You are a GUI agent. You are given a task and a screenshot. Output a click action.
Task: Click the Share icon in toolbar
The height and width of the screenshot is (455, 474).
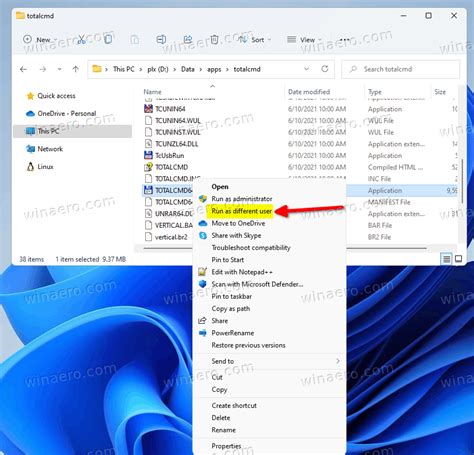188,40
